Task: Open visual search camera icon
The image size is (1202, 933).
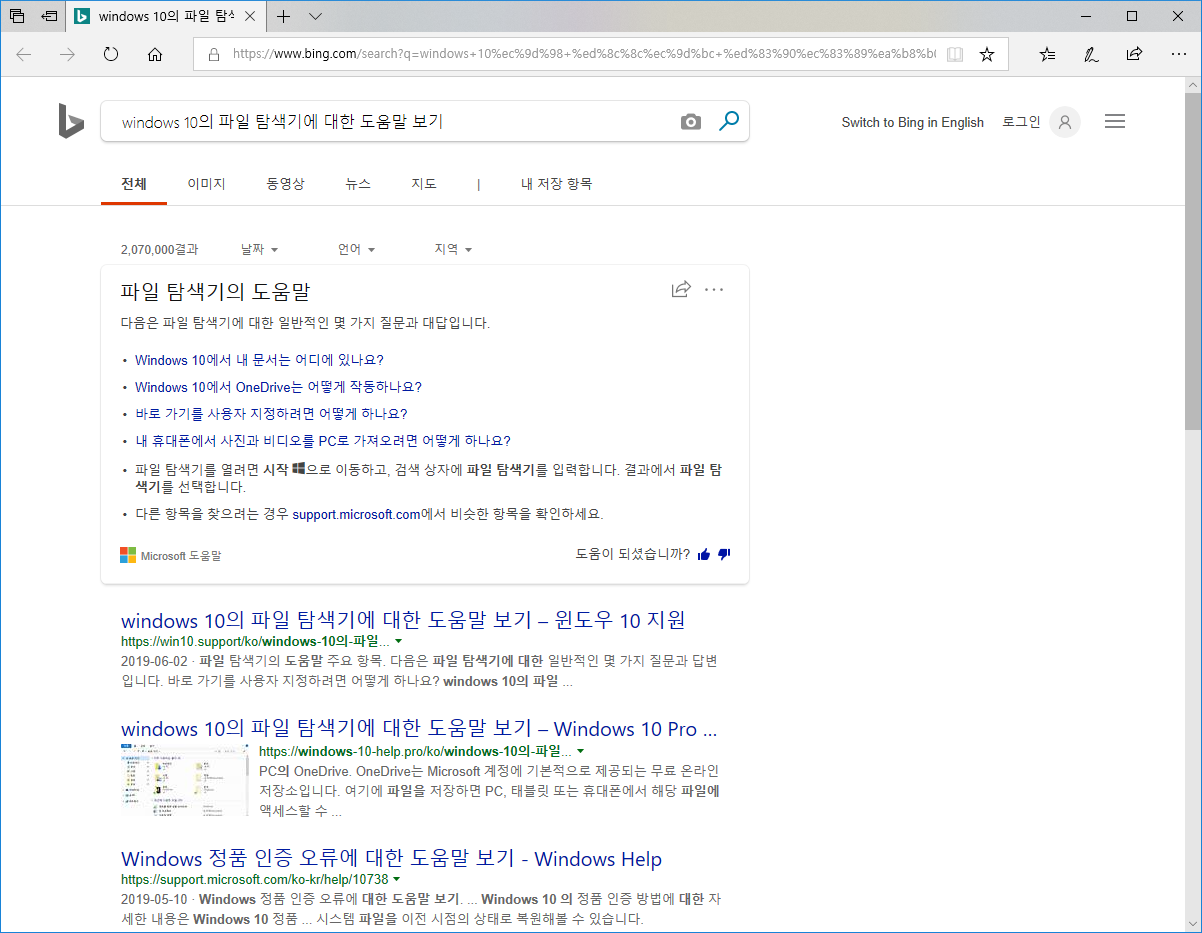Action: click(x=691, y=122)
